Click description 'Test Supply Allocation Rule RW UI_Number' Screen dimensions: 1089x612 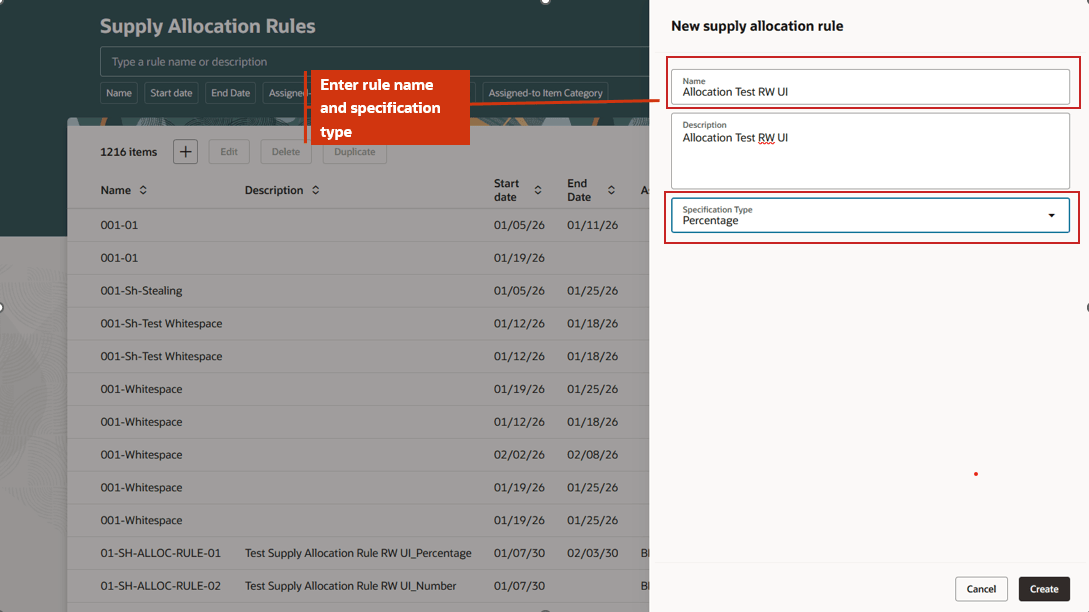(x=350, y=586)
